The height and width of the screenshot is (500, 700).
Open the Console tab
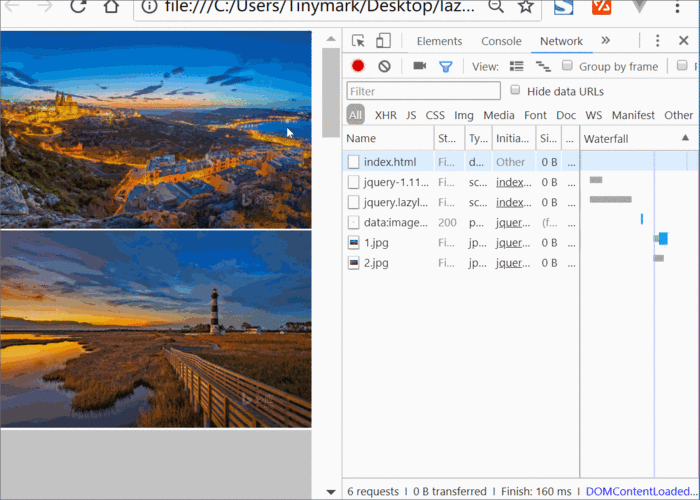501,41
